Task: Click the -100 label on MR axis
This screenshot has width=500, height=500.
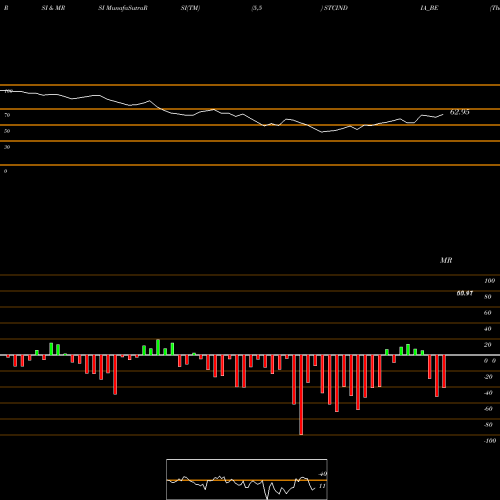Action: (x=490, y=441)
